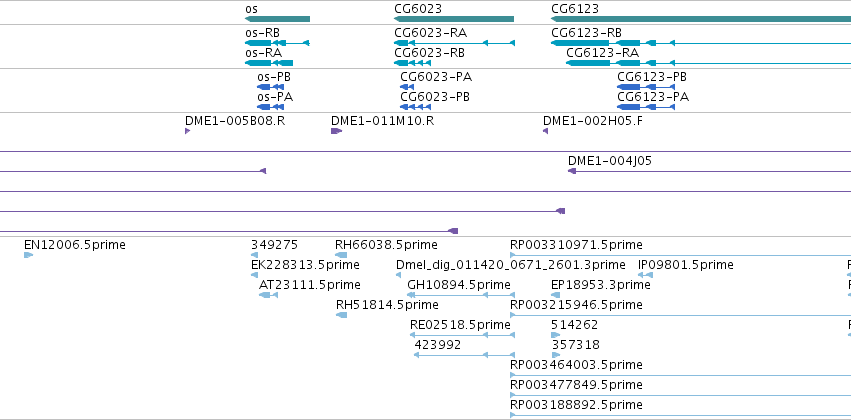Screen dimensions: 851x420
Task: Select the RE02518.5prime EST feature
Action: click(462, 335)
